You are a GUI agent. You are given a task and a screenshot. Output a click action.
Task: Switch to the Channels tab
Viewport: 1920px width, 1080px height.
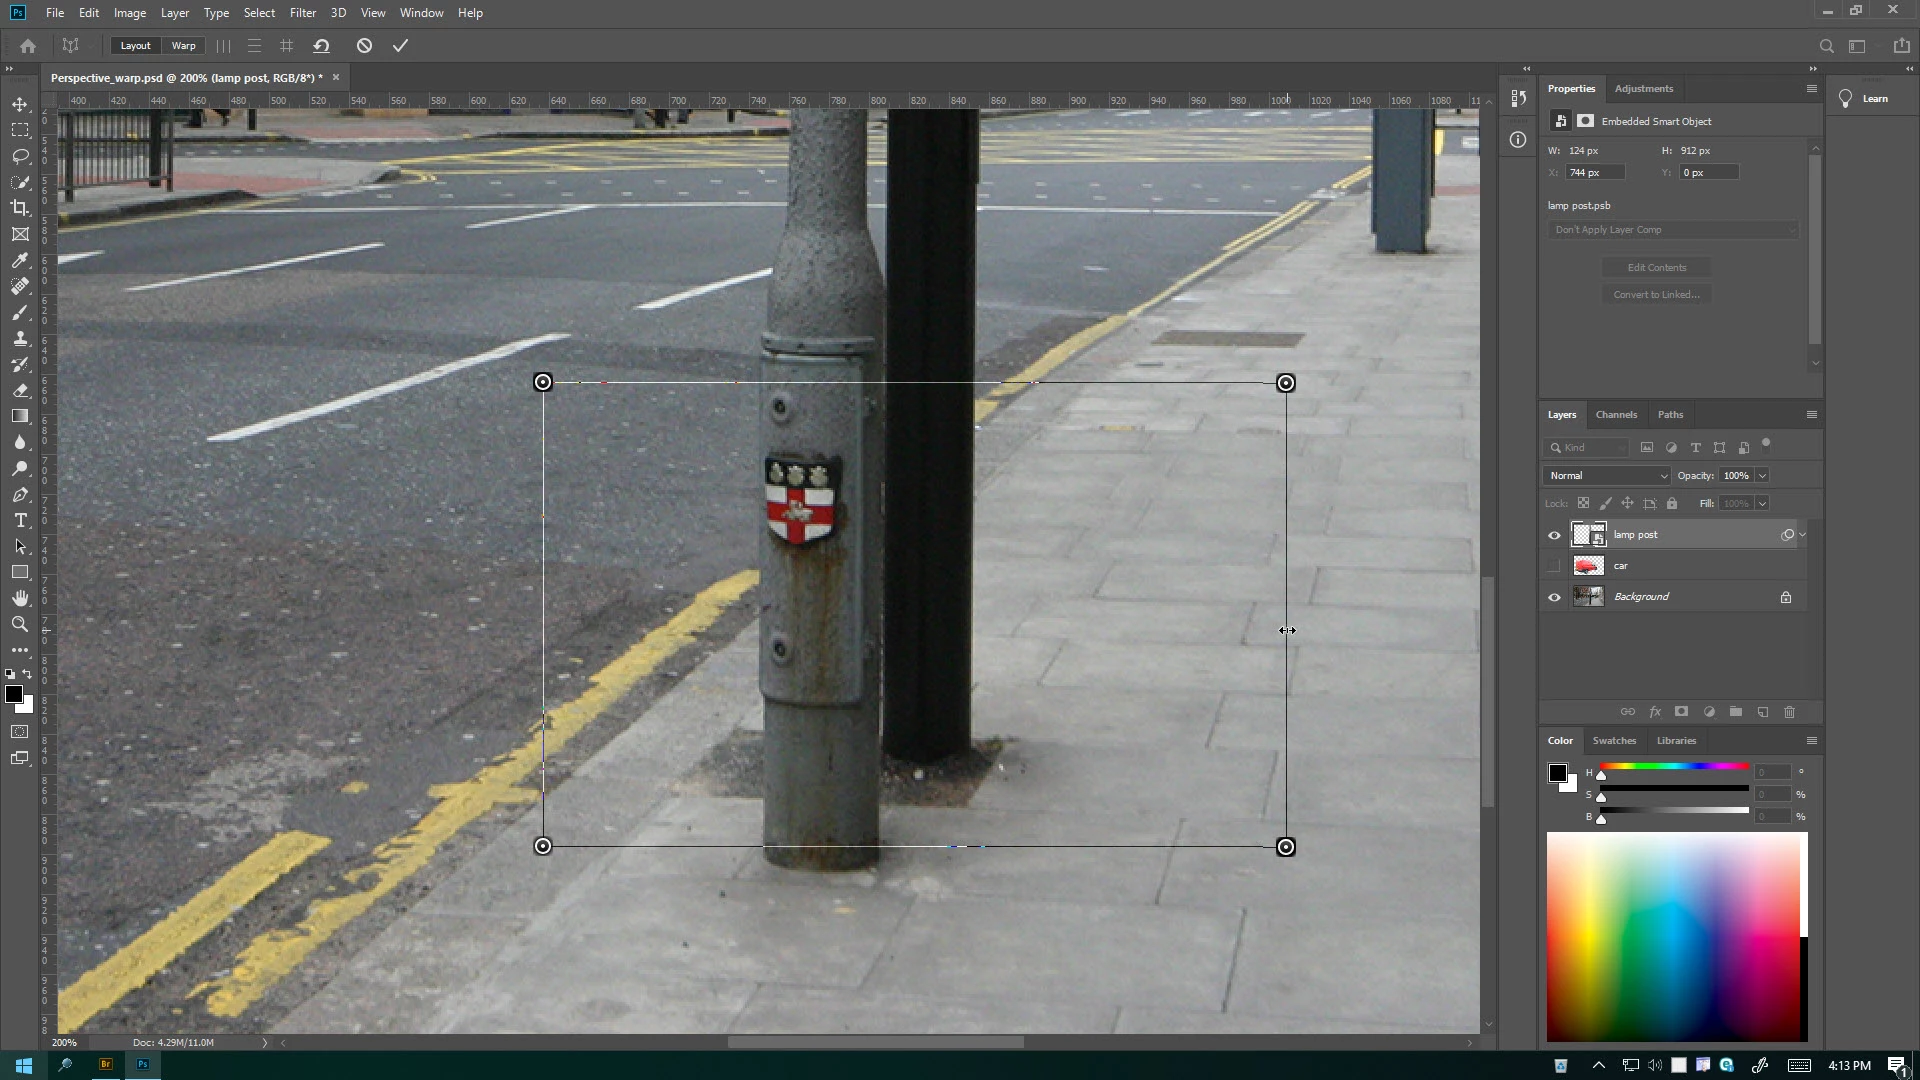pos(1616,415)
